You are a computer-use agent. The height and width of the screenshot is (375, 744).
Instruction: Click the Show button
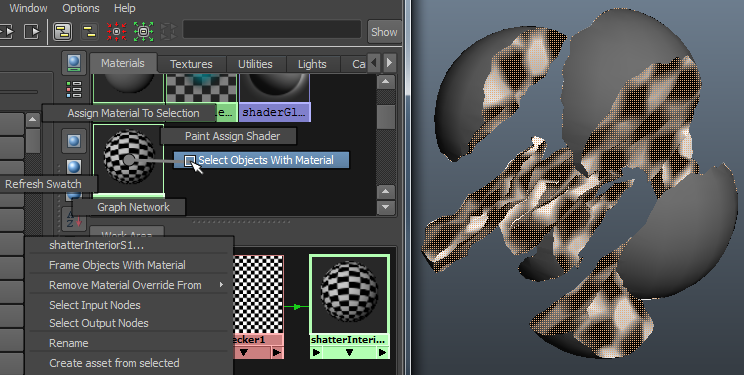point(384,32)
